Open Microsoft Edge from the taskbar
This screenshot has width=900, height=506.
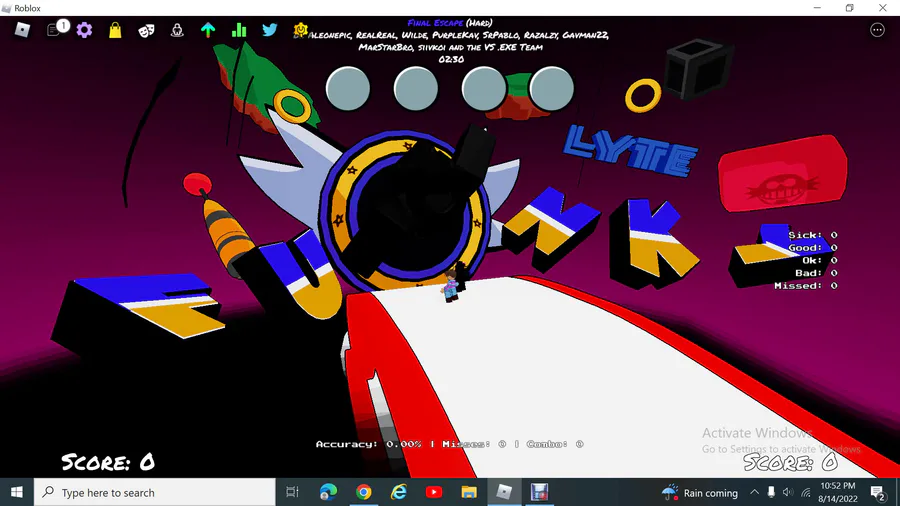(x=328, y=492)
